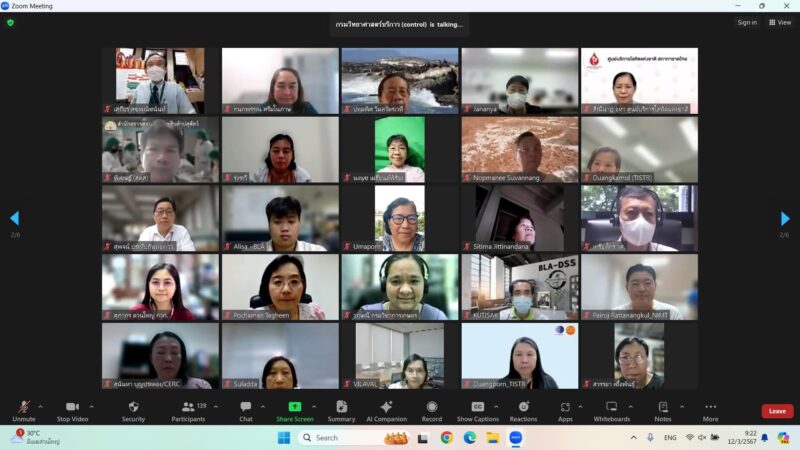Open the tray microphone indicator
The image size is (800, 450).
tap(650, 438)
